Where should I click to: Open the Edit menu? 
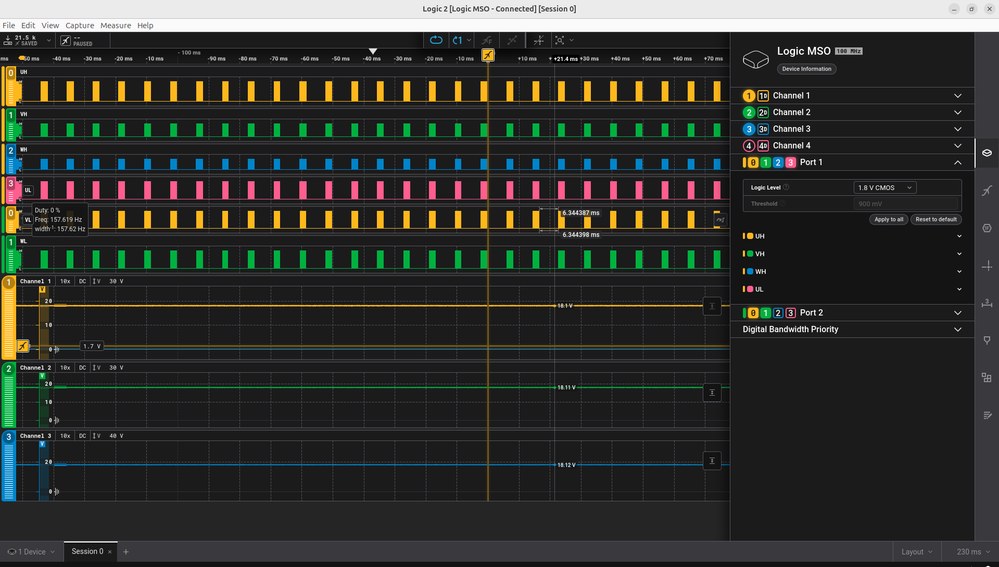(28, 25)
